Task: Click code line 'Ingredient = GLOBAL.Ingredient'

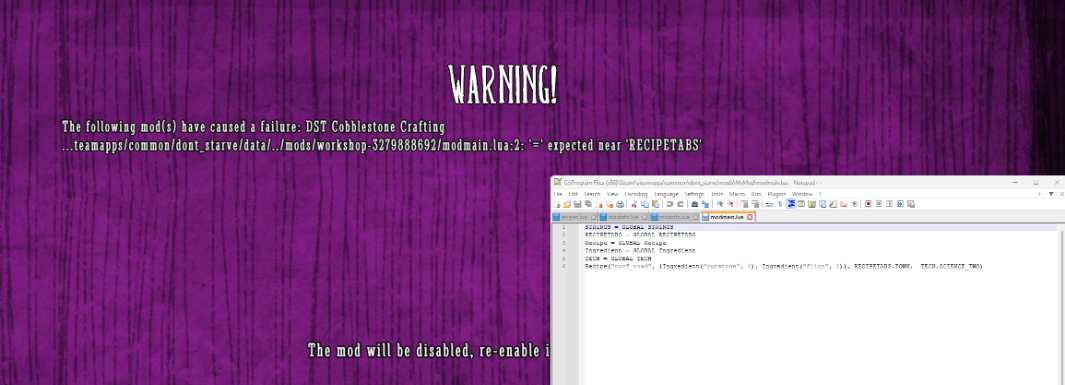Action: pyautogui.click(x=640, y=251)
